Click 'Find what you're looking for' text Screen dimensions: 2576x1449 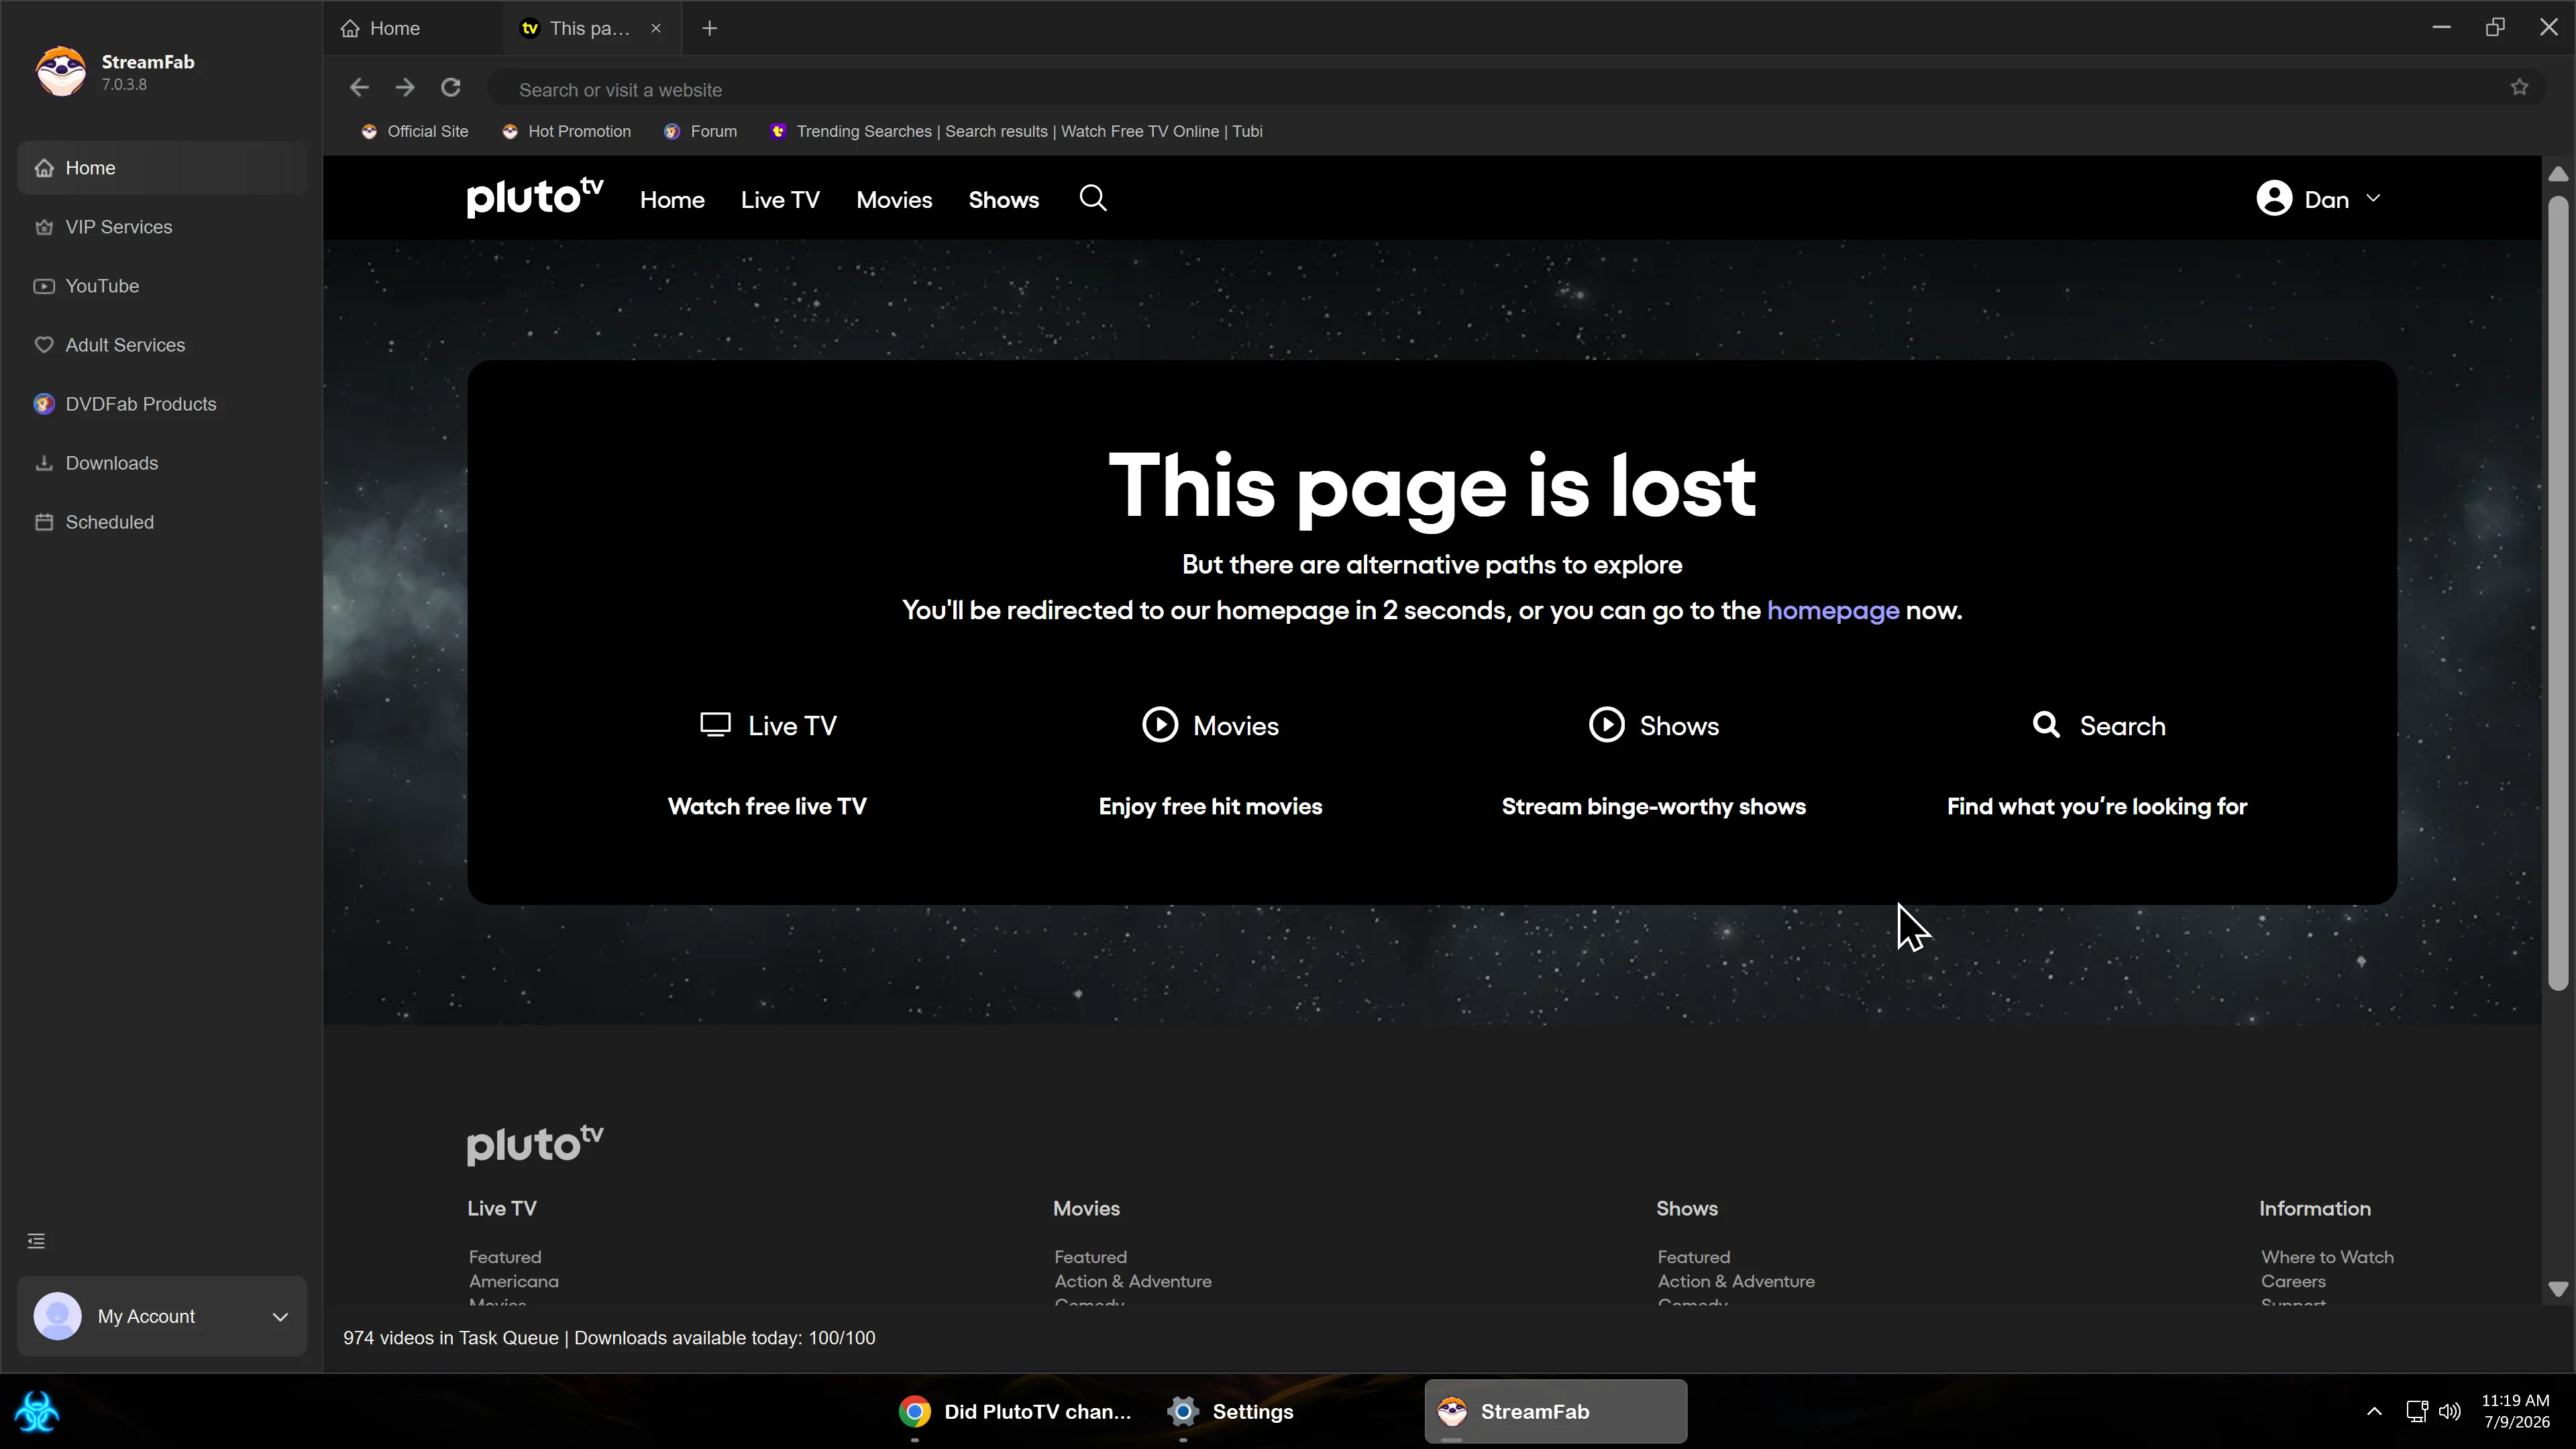click(x=2097, y=806)
